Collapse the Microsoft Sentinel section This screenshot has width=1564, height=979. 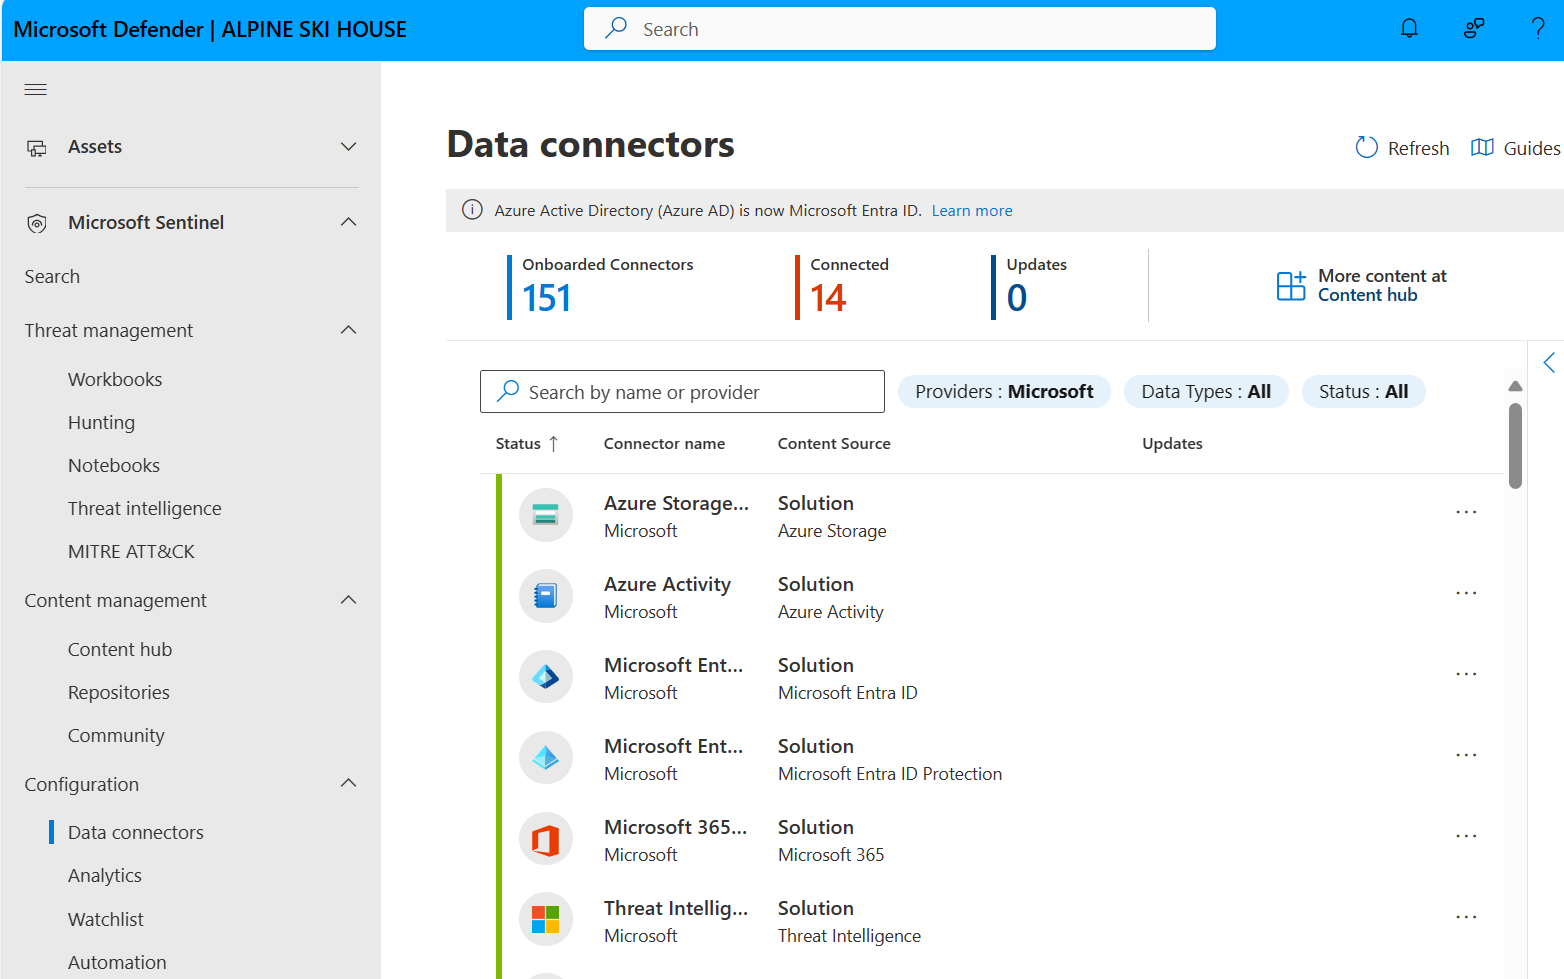(348, 222)
